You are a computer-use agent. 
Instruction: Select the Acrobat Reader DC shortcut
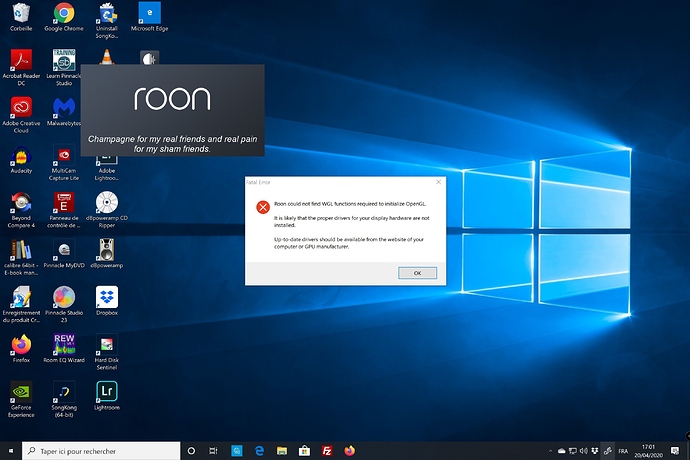click(21, 67)
